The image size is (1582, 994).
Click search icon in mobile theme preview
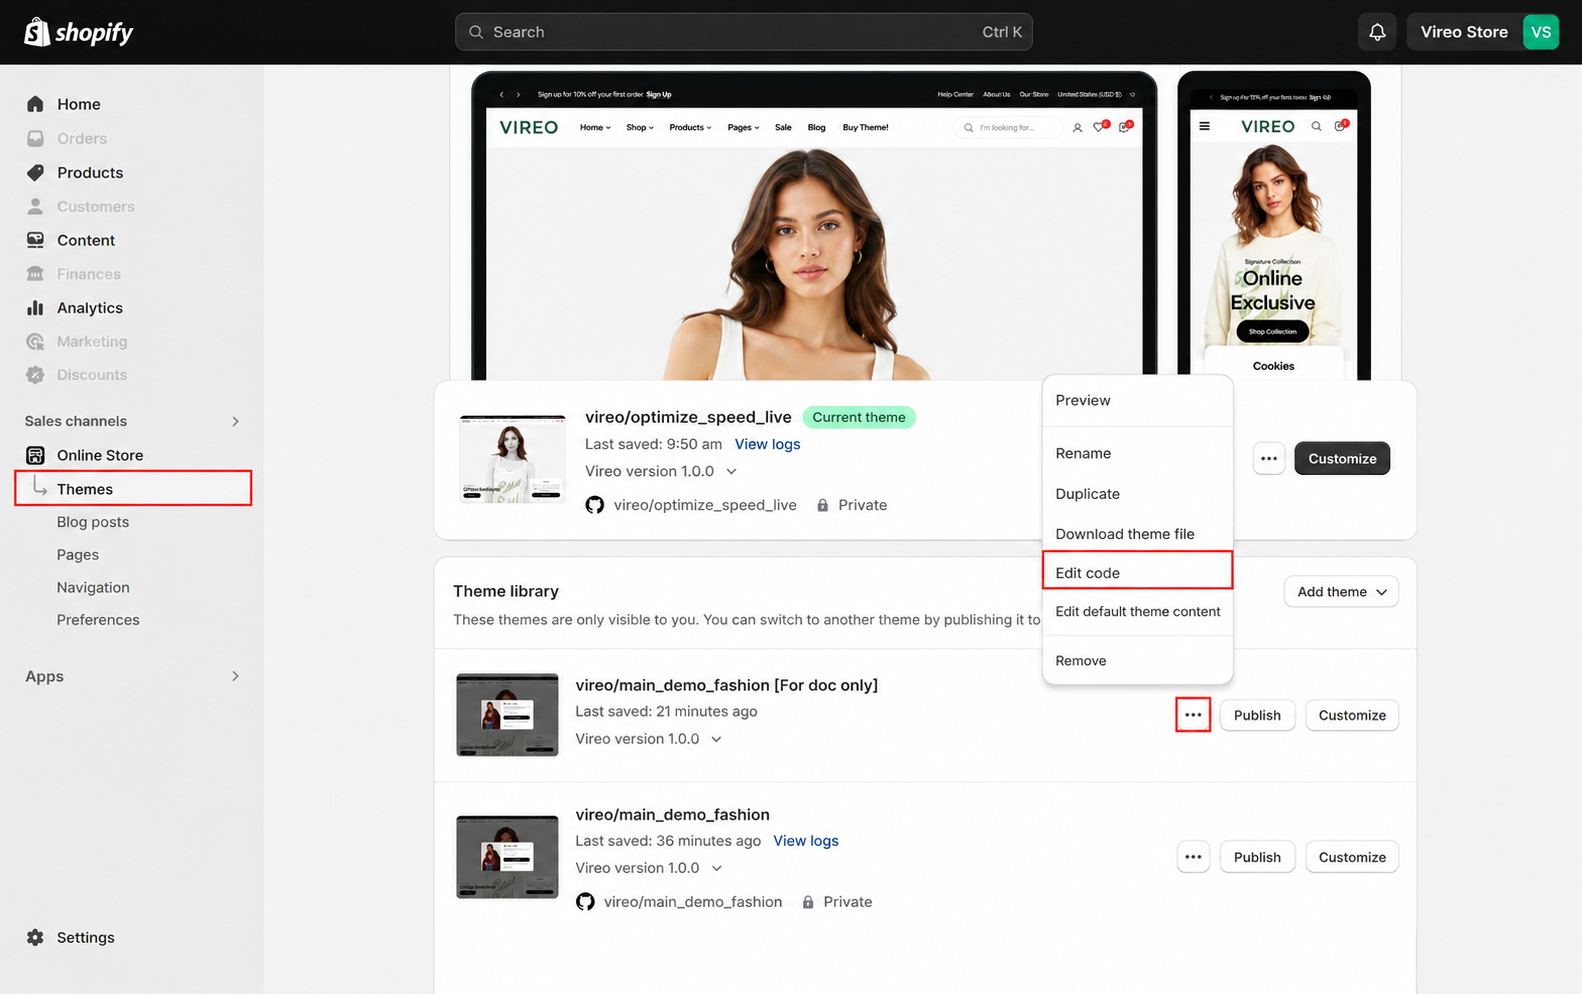[x=1316, y=126]
